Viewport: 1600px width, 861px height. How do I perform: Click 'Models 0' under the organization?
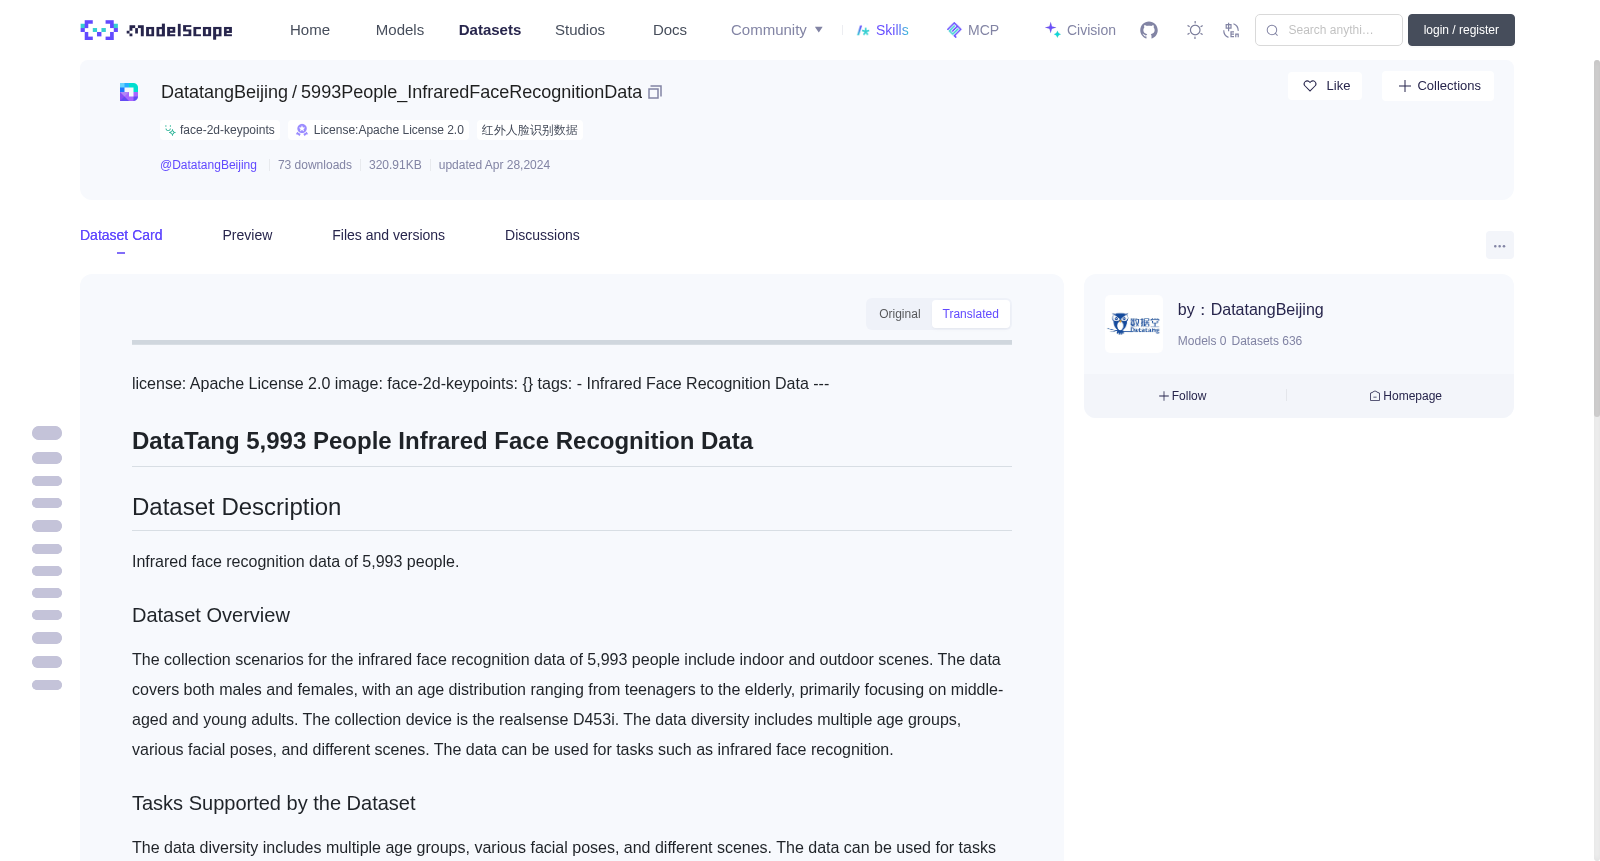coord(1202,341)
